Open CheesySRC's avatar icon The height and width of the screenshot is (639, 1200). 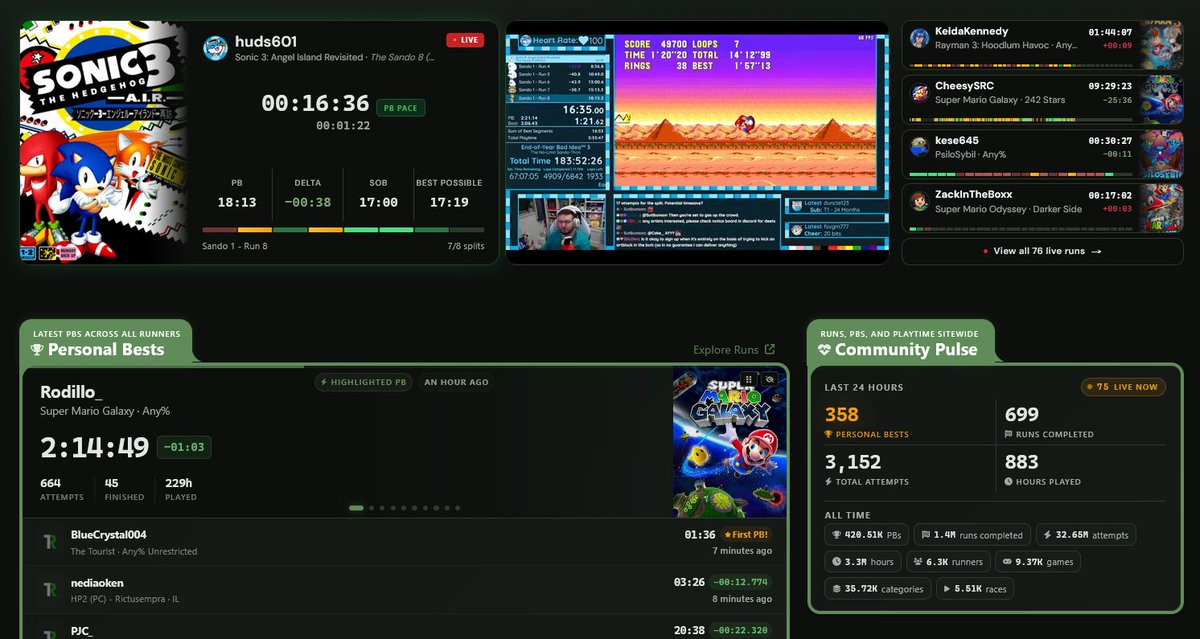(x=920, y=93)
